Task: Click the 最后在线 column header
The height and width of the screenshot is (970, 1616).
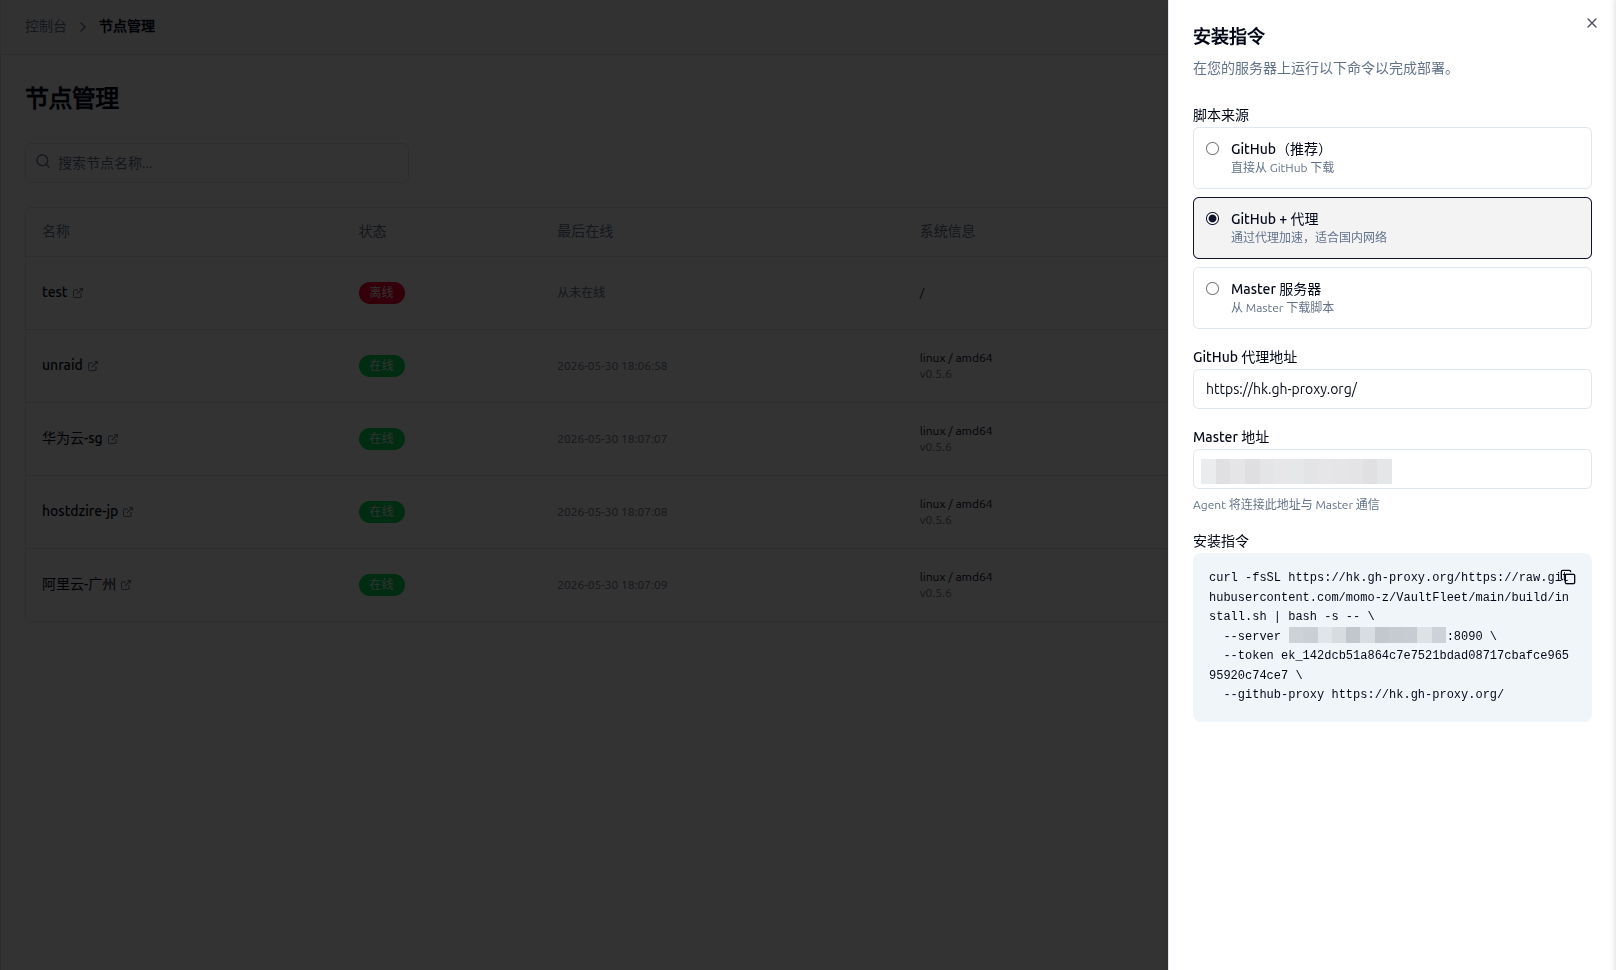Action: [585, 231]
